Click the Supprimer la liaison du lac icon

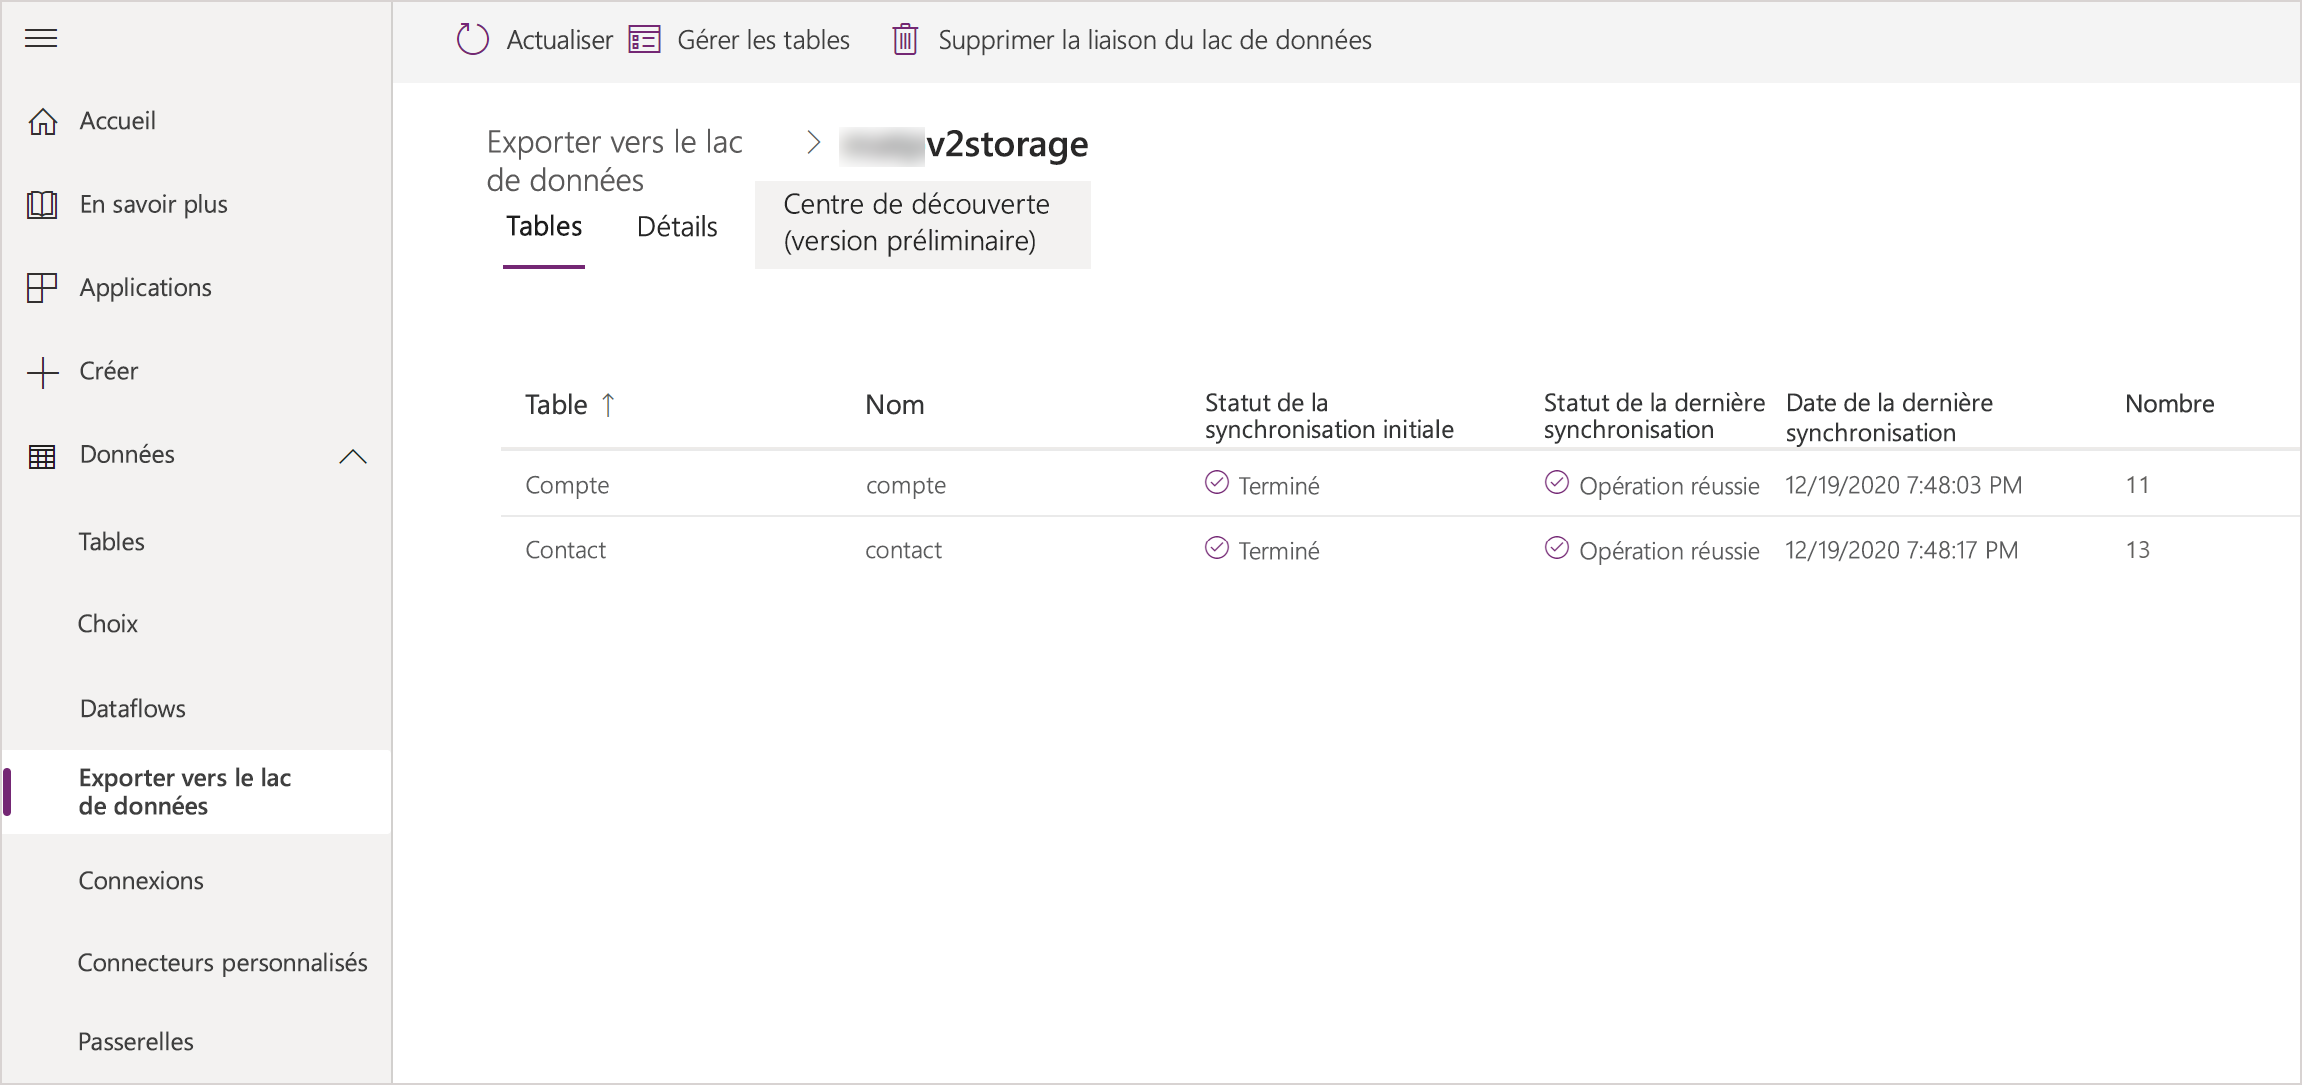906,40
